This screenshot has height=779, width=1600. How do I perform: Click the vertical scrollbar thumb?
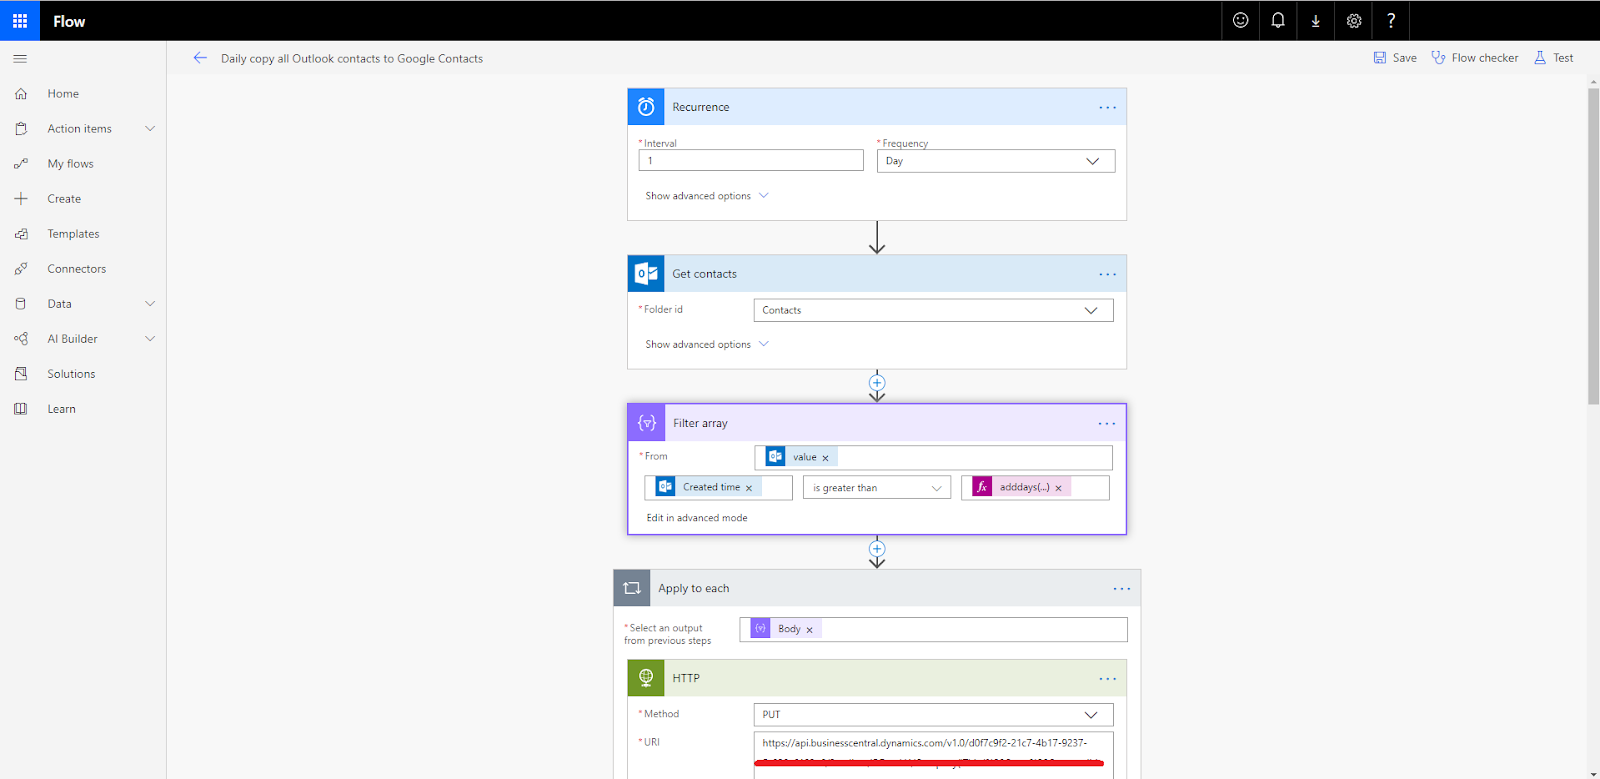tap(1593, 246)
